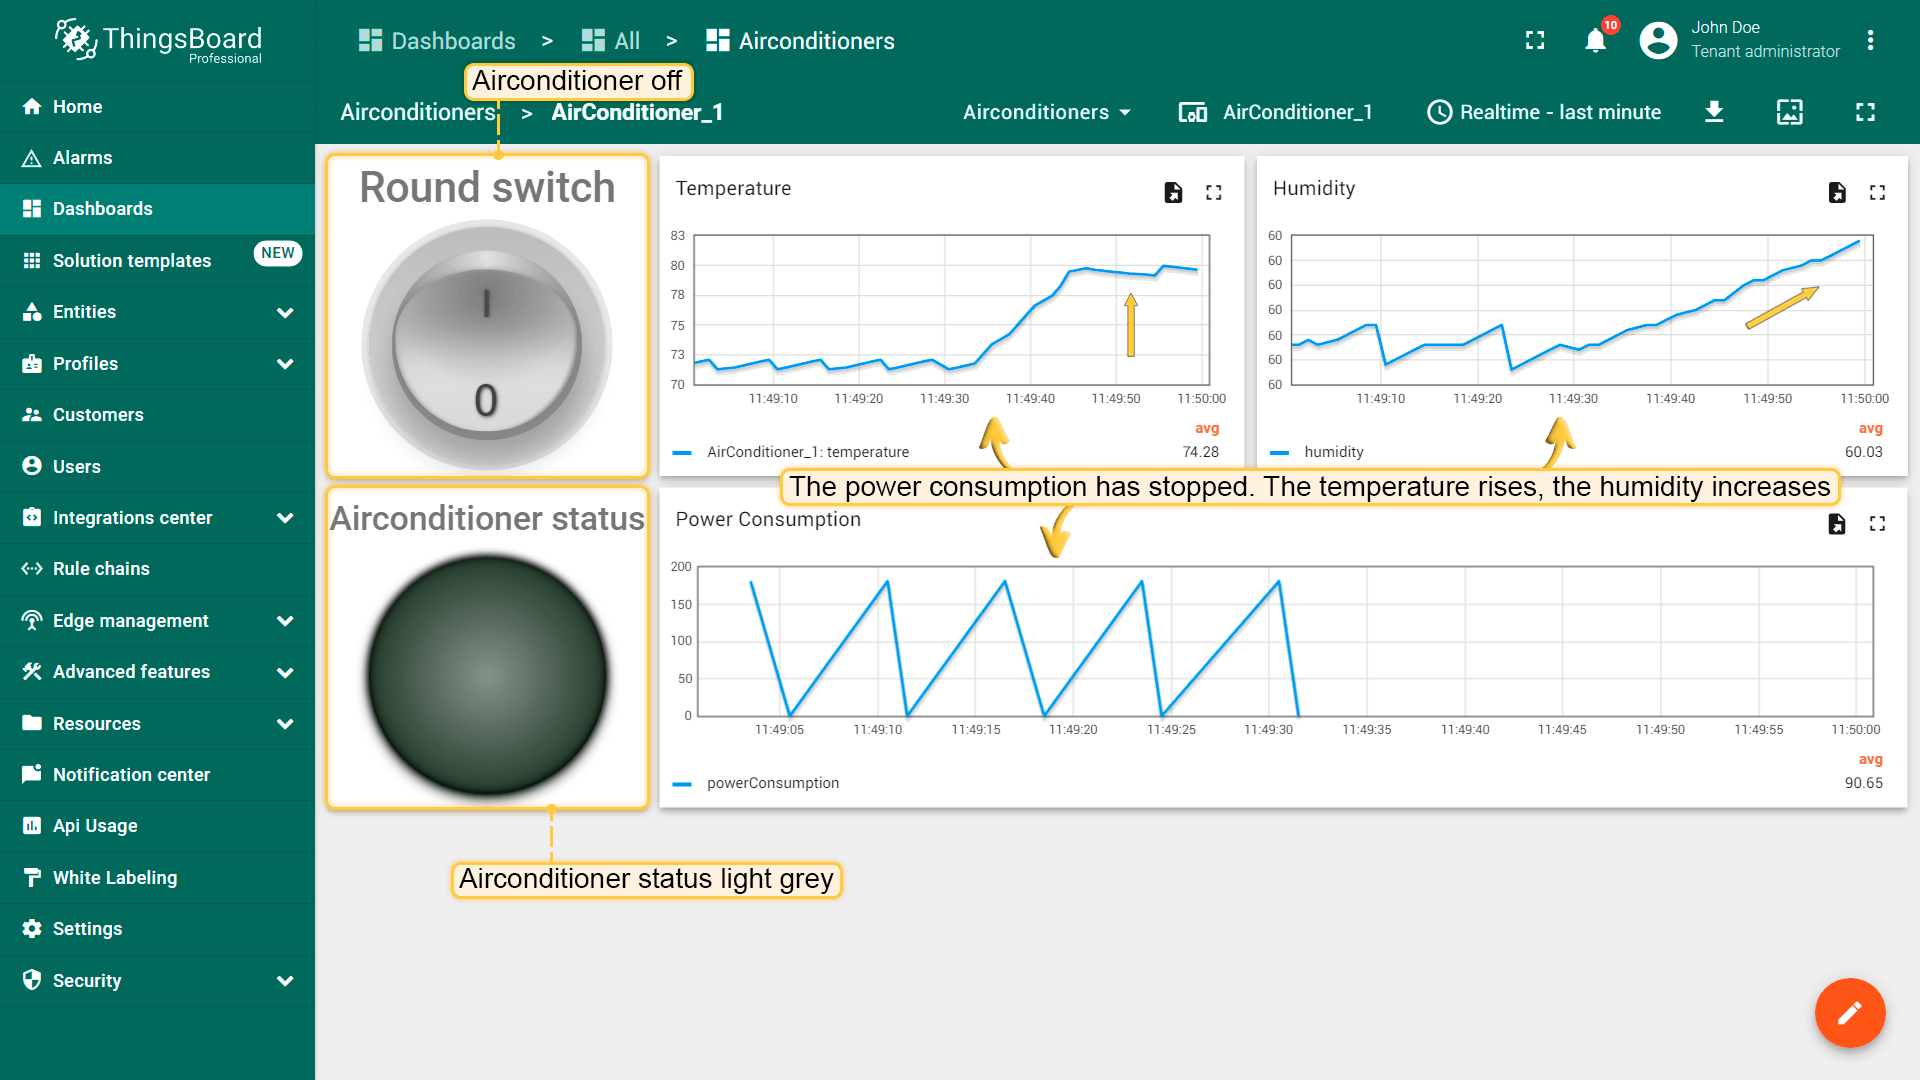Screen dimensions: 1920x1080
Task: Toggle the Round switch knob
Action: tap(487, 345)
